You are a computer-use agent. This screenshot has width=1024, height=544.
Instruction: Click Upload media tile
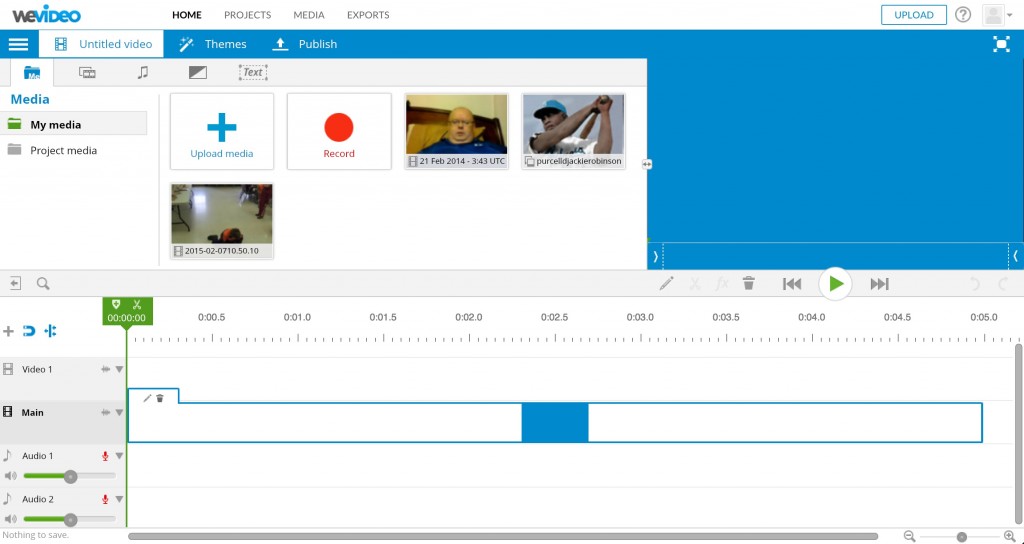pos(222,131)
